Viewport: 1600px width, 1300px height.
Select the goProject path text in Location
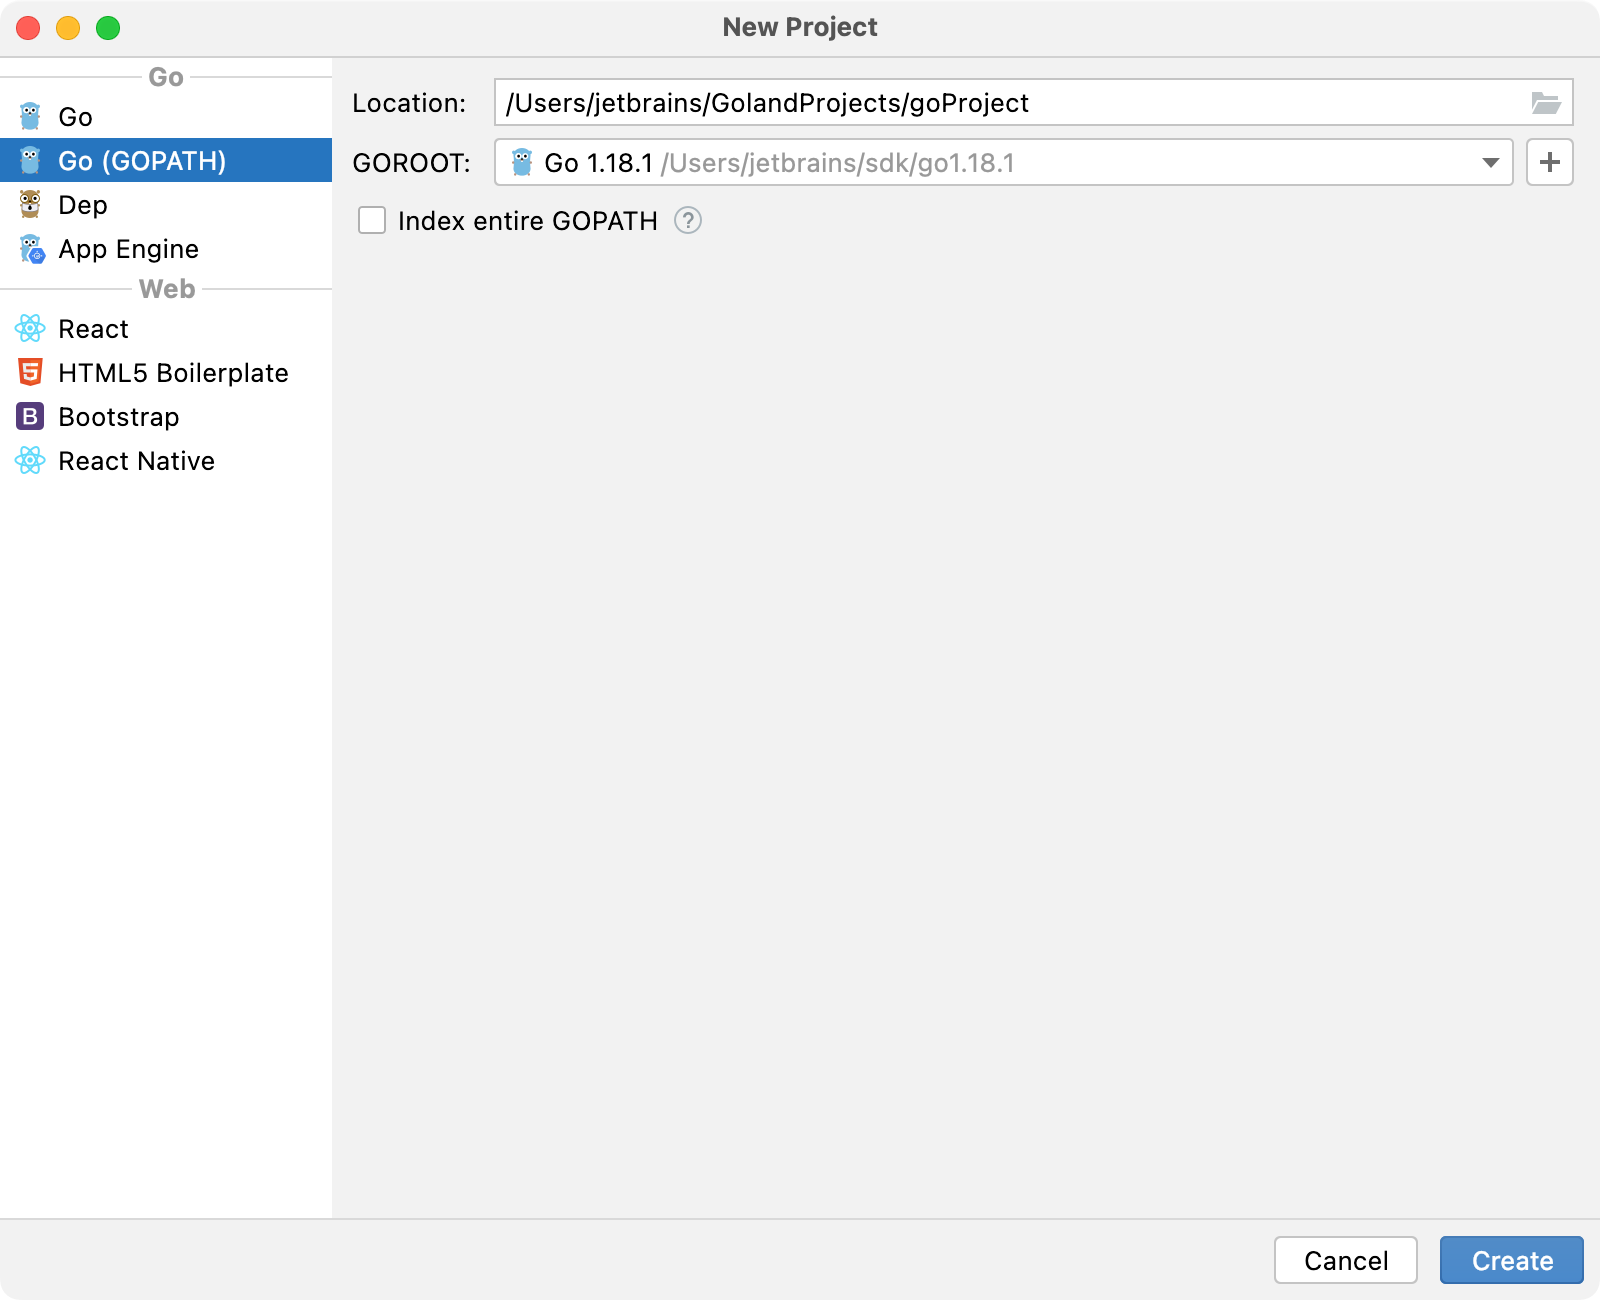[968, 102]
